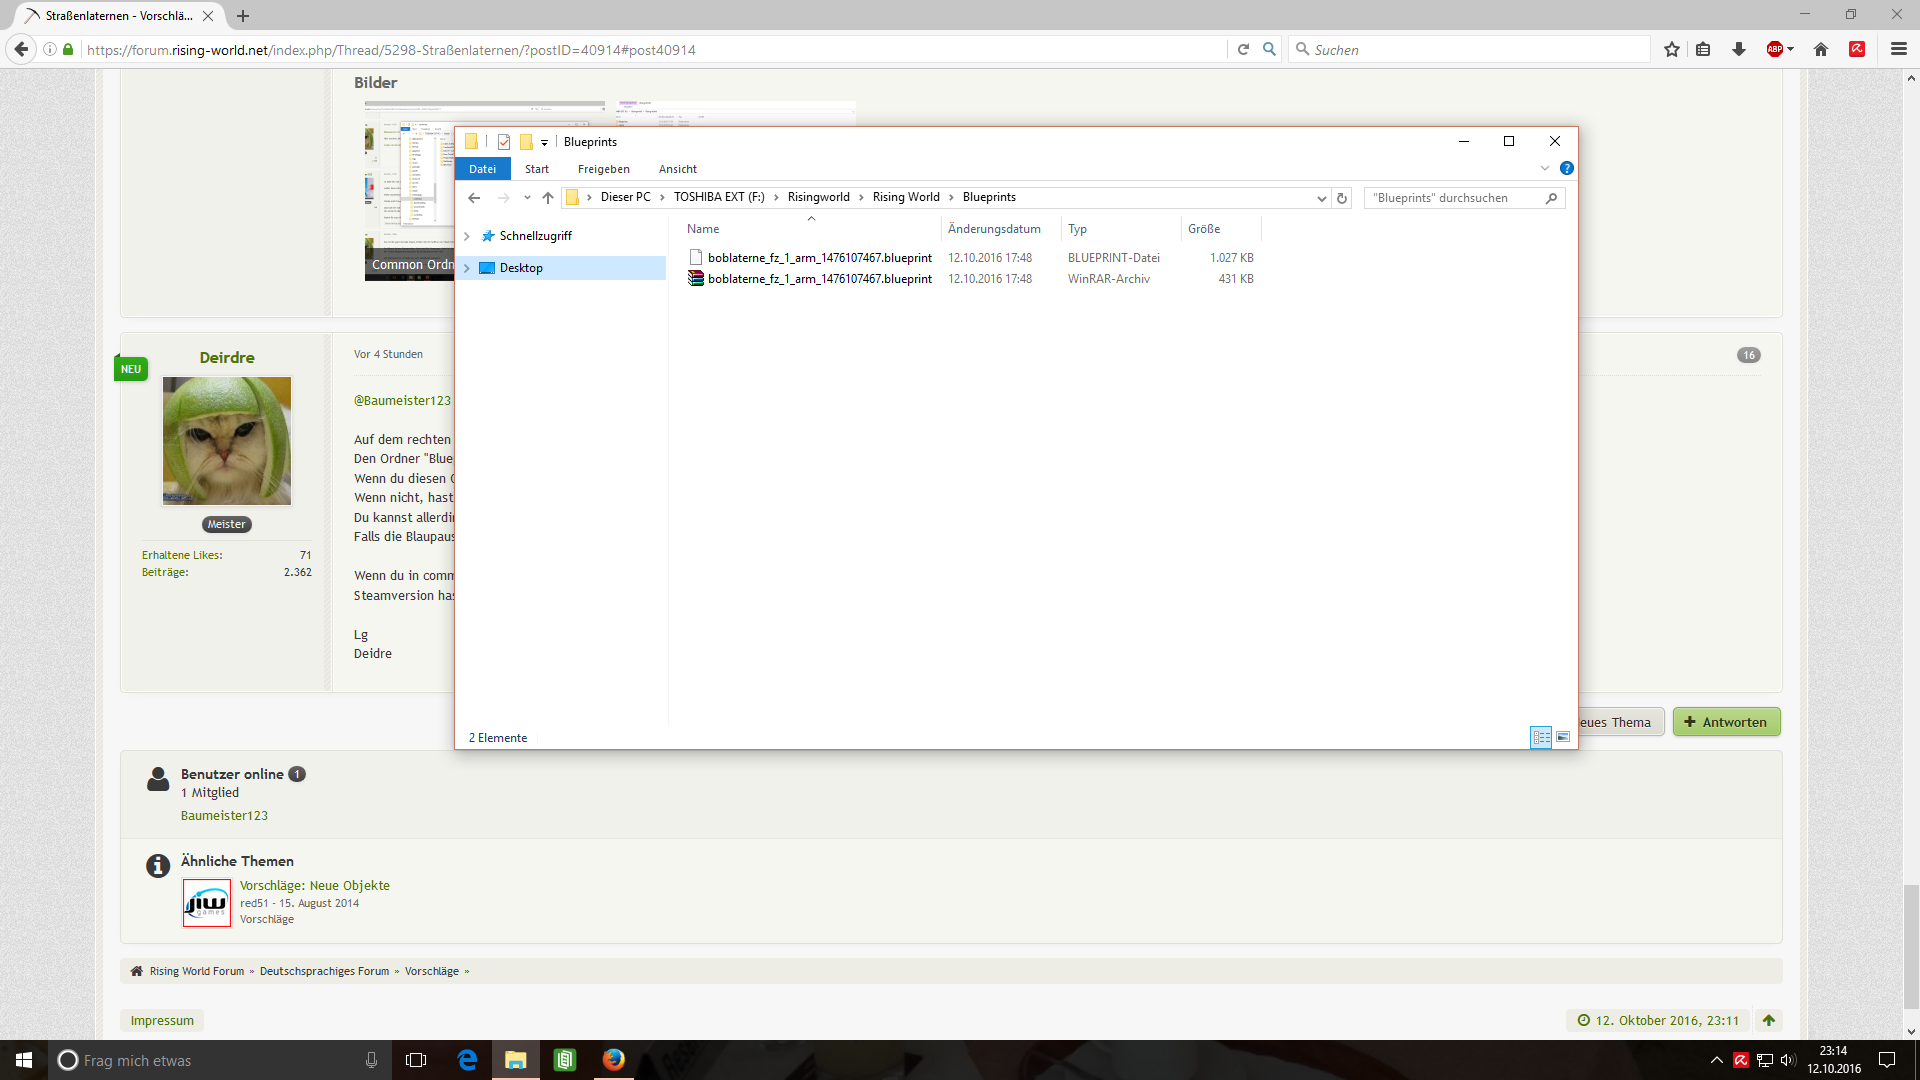Click the Adblock Plus icon
Image resolution: width=1920 pixels, height=1080 pixels.
coord(1775,49)
